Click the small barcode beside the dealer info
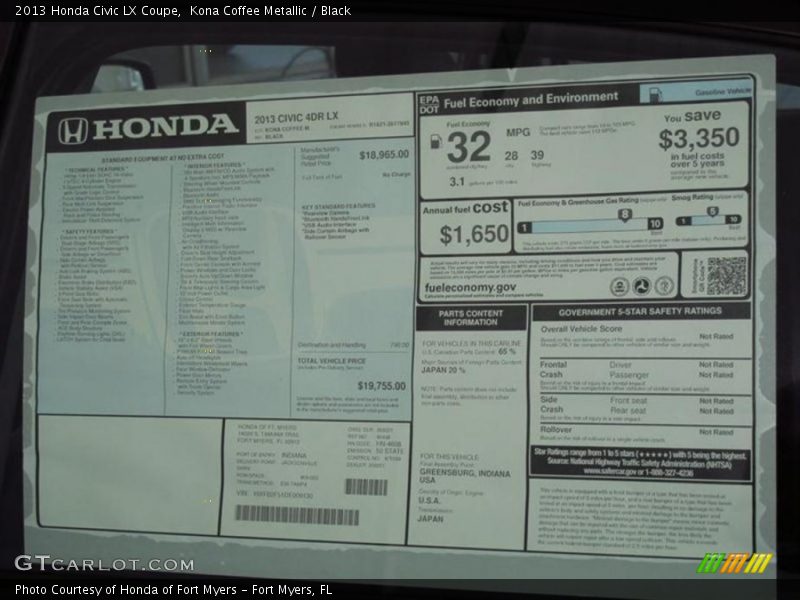Viewport: 800px width, 600px height. [366, 487]
